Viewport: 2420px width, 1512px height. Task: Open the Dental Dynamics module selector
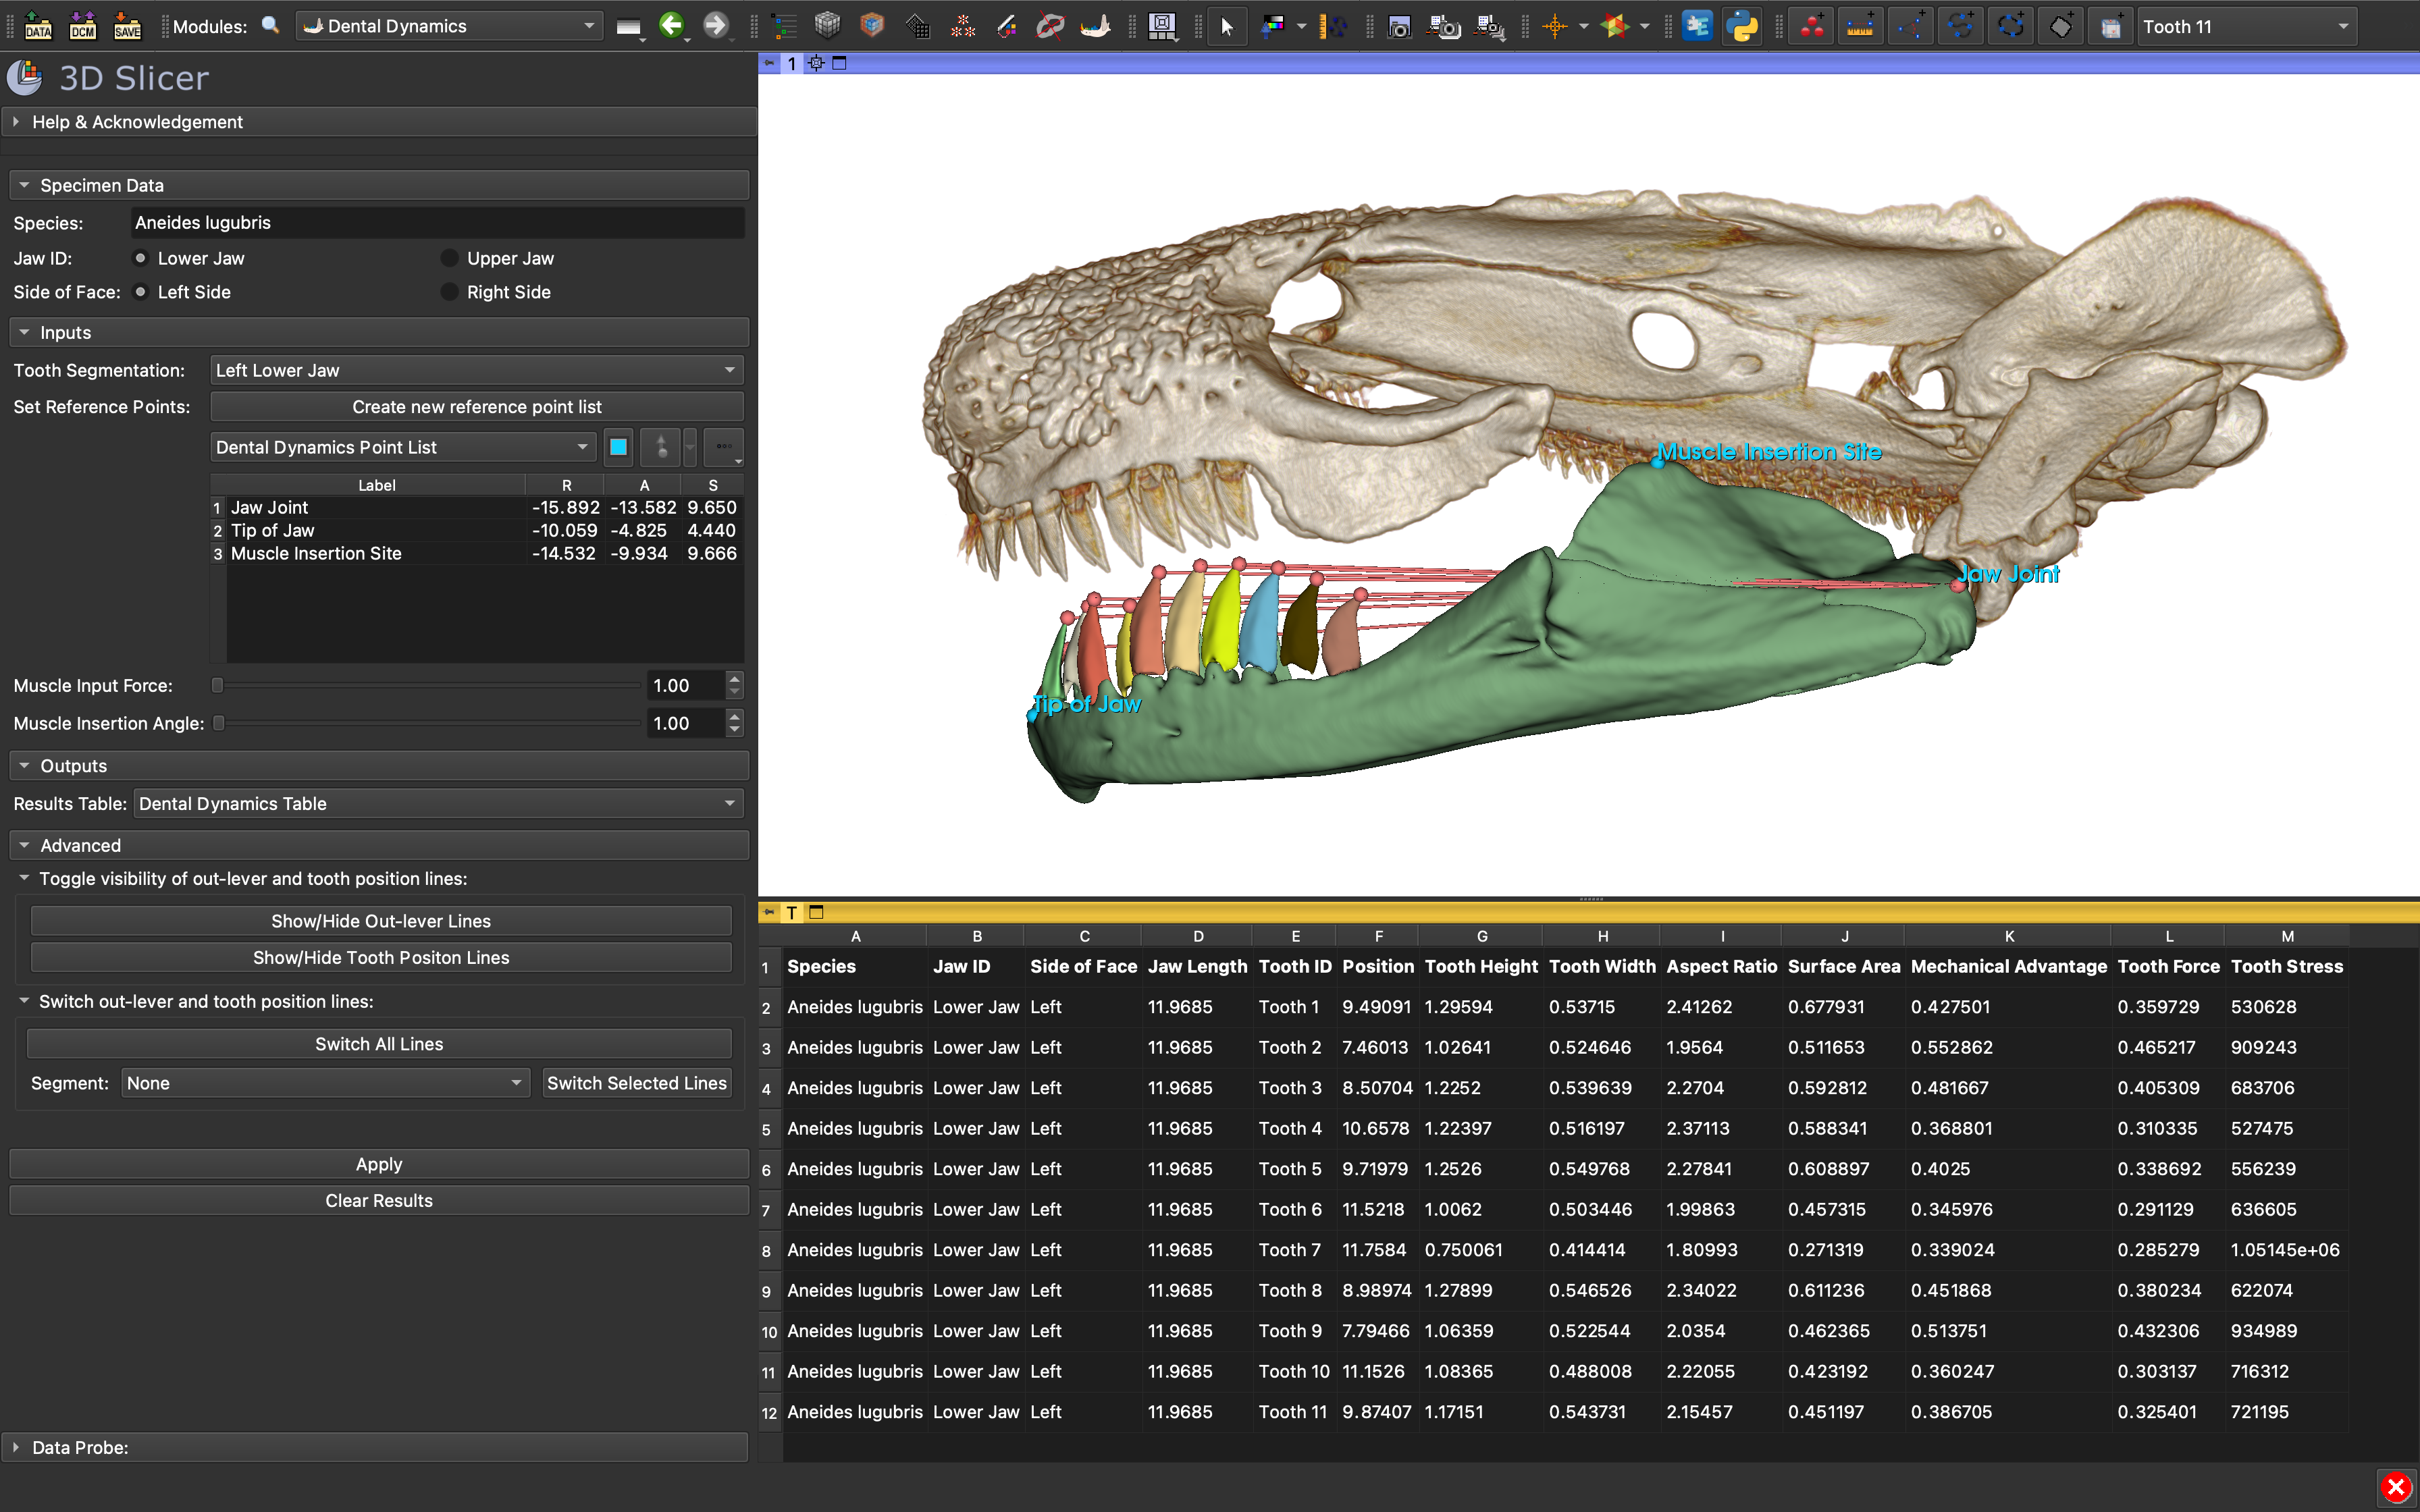click(x=449, y=26)
